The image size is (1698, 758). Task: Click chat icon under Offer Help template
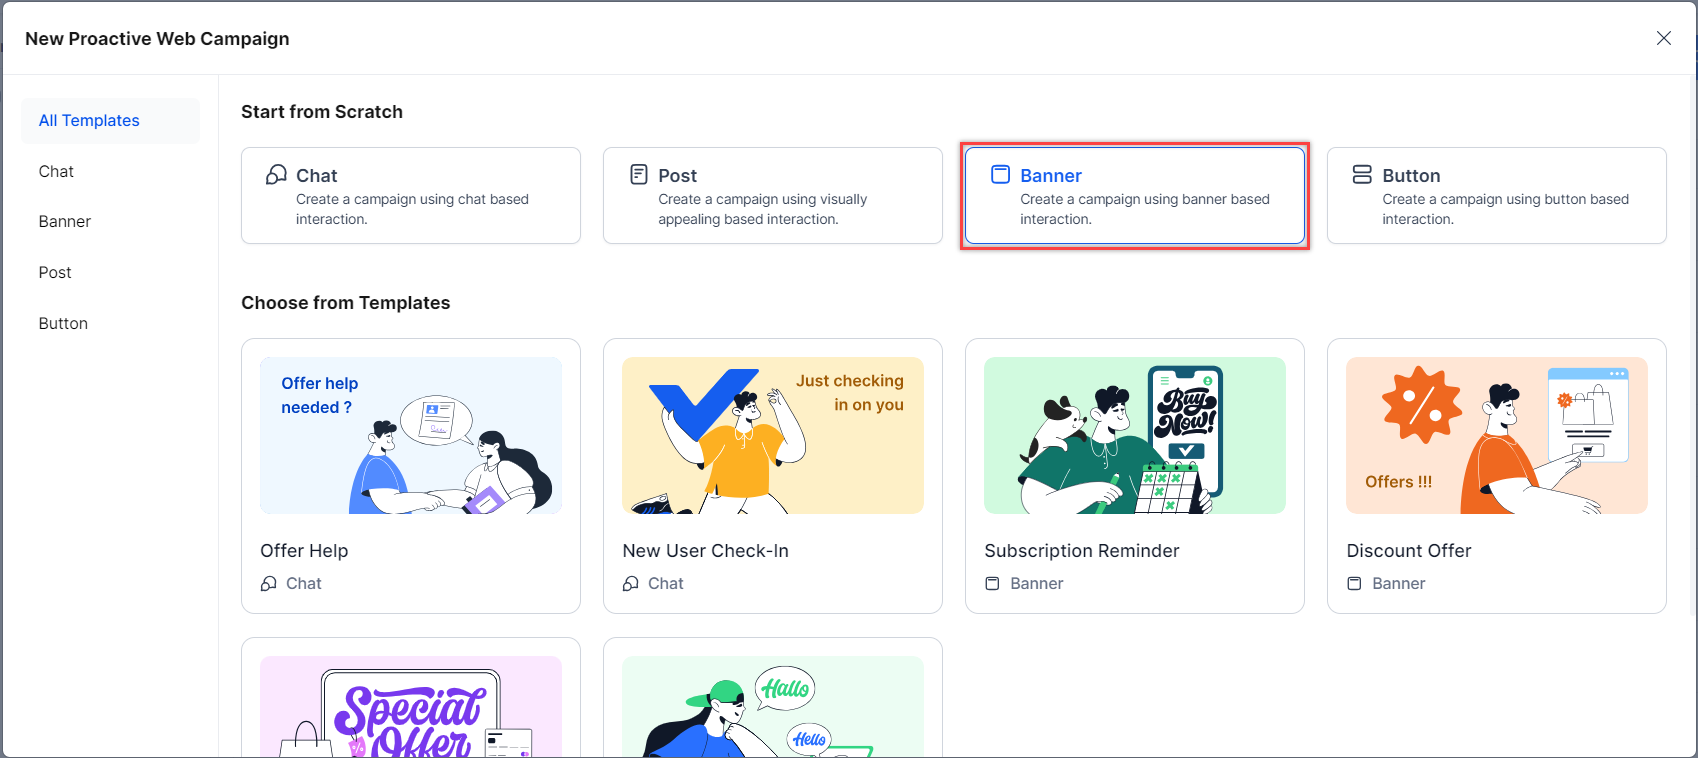coord(269,584)
